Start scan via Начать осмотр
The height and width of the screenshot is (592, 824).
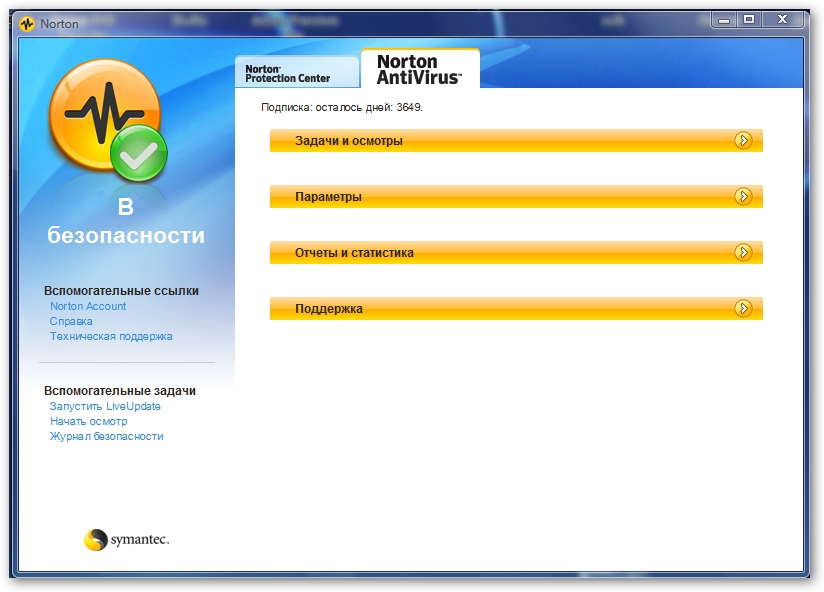[88, 421]
